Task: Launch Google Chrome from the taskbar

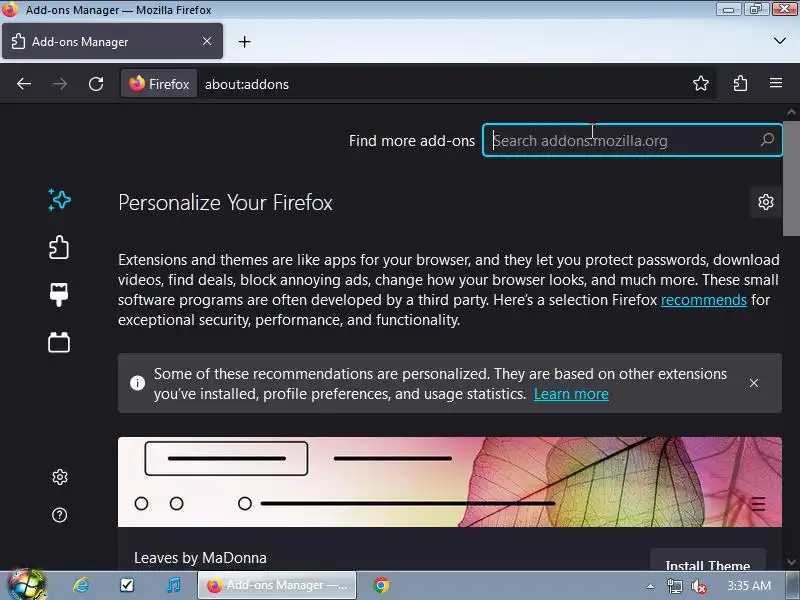Action: pos(381,585)
